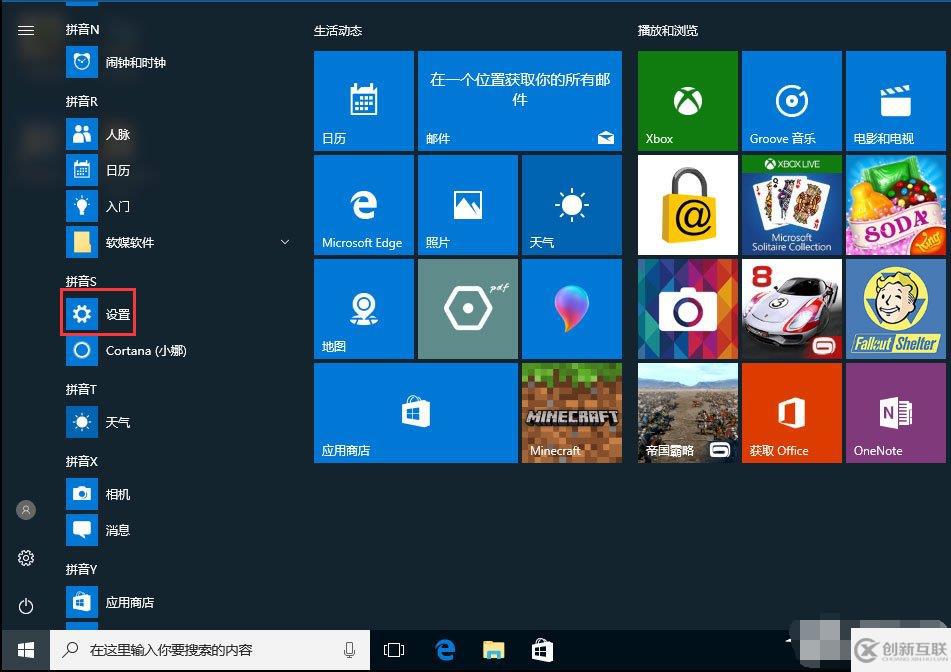Launch Candy Crush Soda tile

[x=896, y=205]
